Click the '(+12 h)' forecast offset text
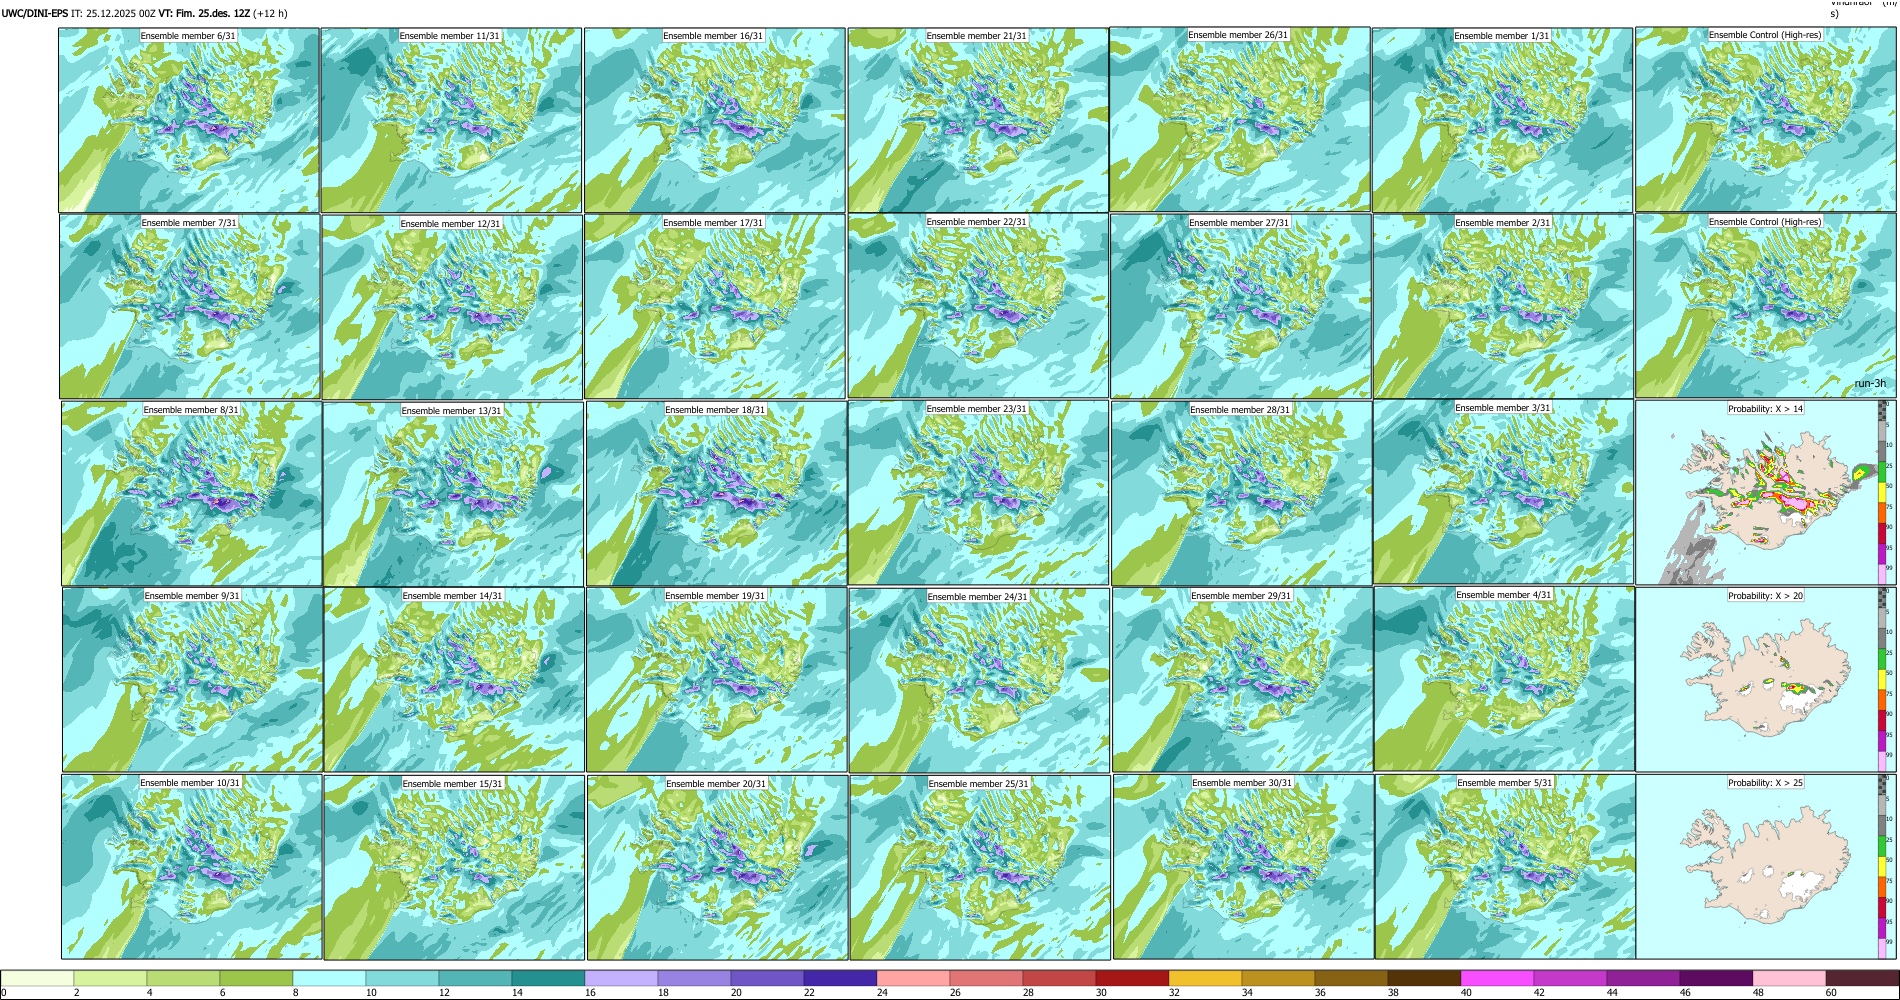1900x1000 pixels. 270,13
